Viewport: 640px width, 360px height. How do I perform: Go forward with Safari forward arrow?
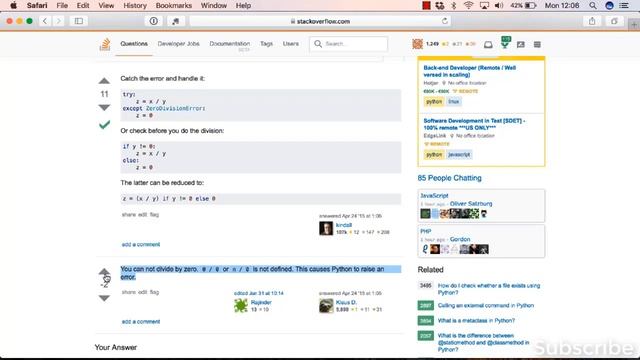59,21
